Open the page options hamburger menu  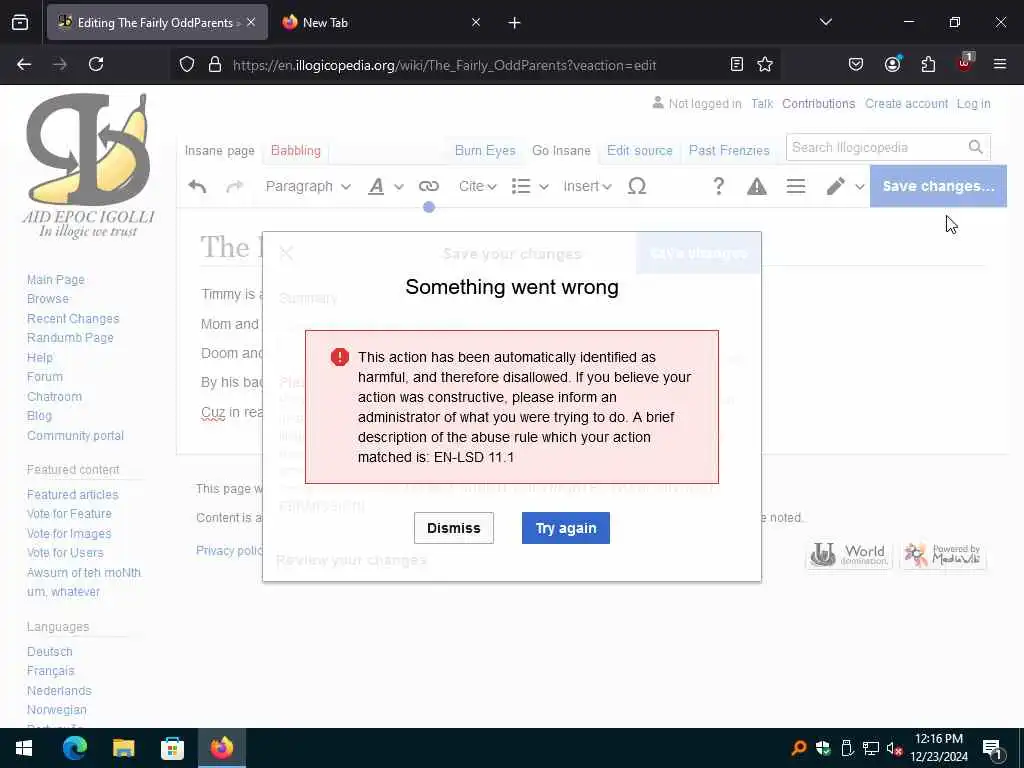pyautogui.click(x=795, y=187)
